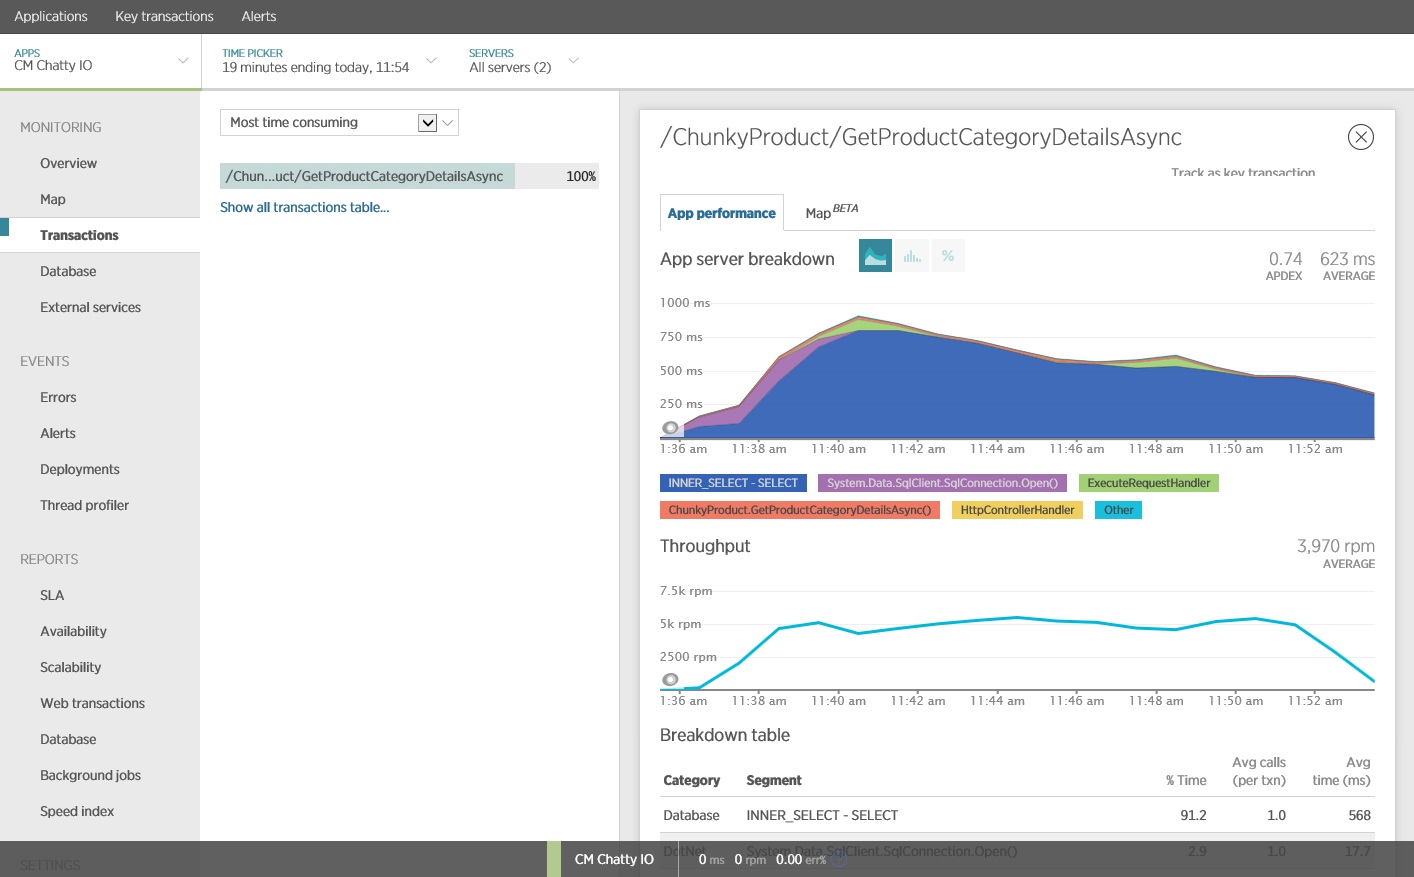Open the Key transactions menu
Image resolution: width=1414 pixels, height=877 pixels.
(164, 17)
